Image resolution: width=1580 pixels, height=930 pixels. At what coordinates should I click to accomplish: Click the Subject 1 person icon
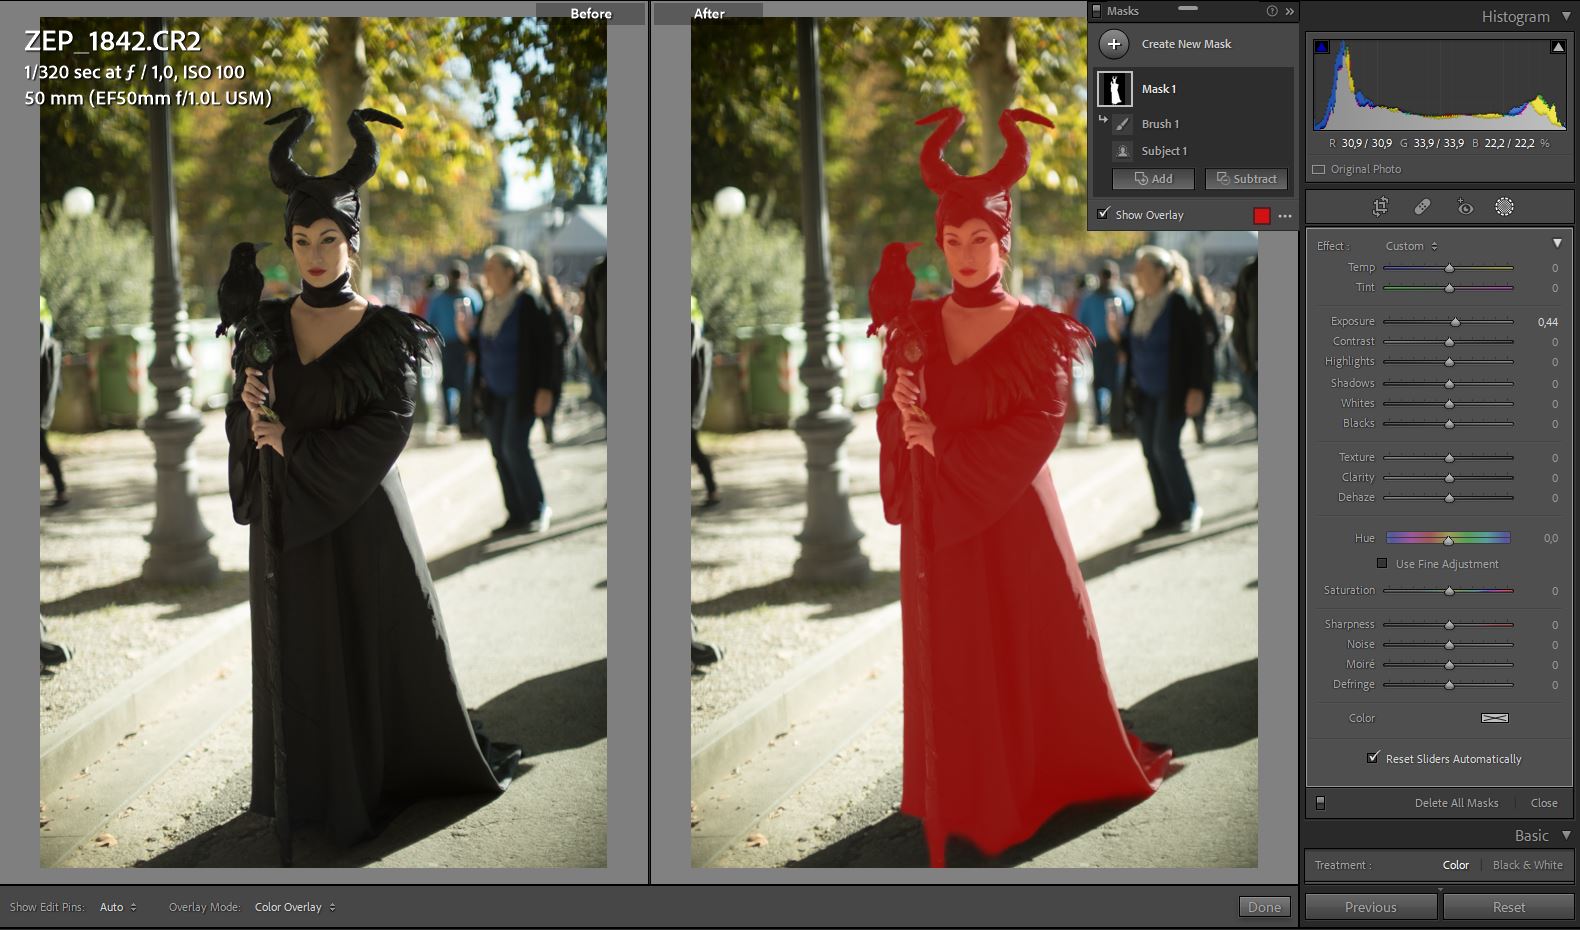point(1123,151)
